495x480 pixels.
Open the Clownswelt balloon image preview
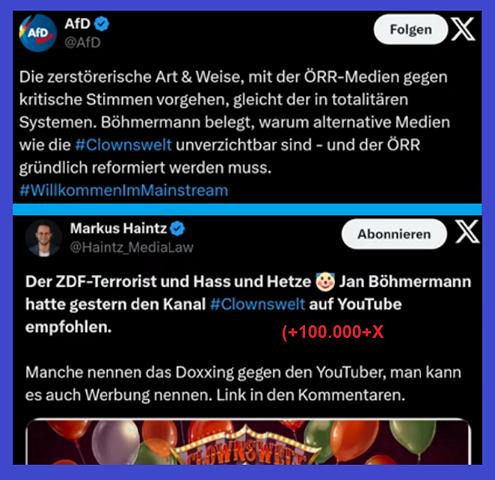click(248, 441)
